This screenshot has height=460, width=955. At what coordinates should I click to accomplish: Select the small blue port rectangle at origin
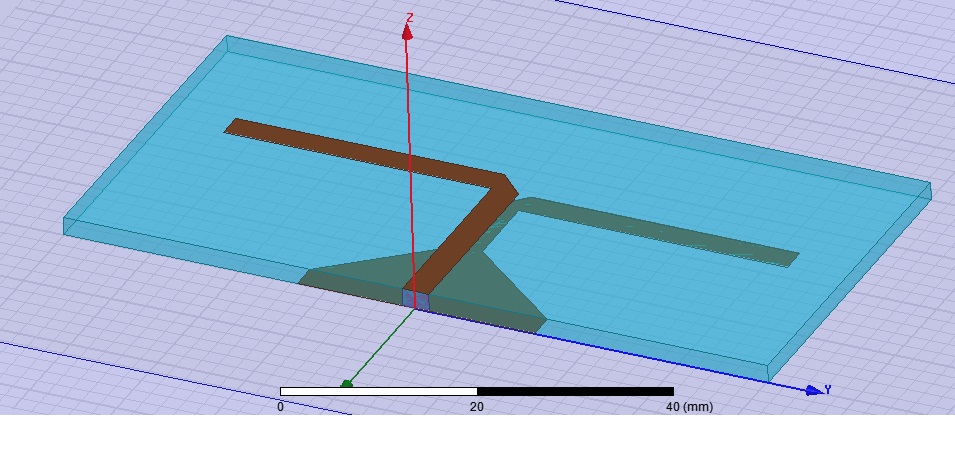coord(416,299)
